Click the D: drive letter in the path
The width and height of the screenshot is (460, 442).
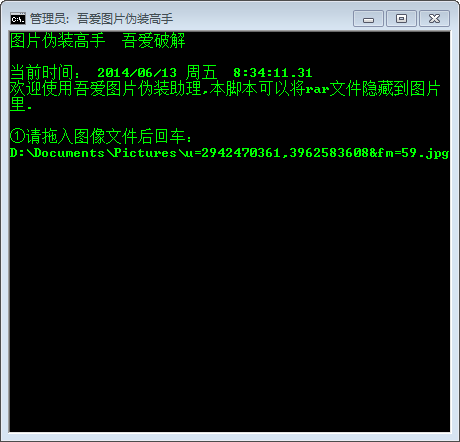click(x=18, y=153)
